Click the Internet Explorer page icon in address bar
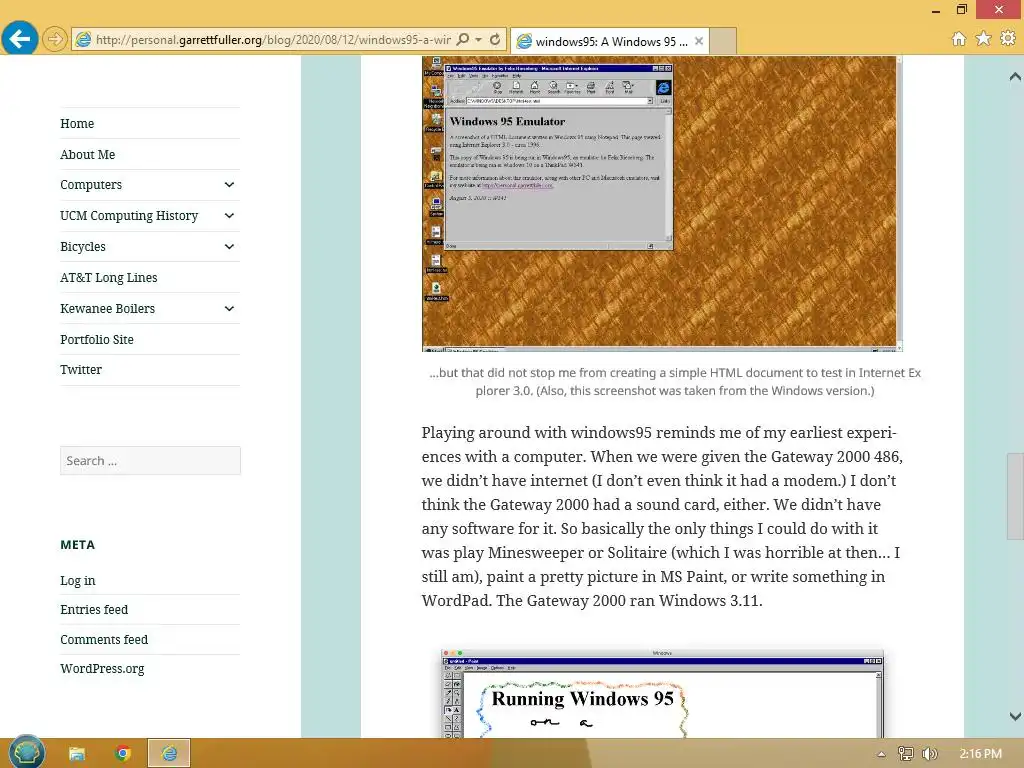This screenshot has height=768, width=1024. [x=84, y=40]
